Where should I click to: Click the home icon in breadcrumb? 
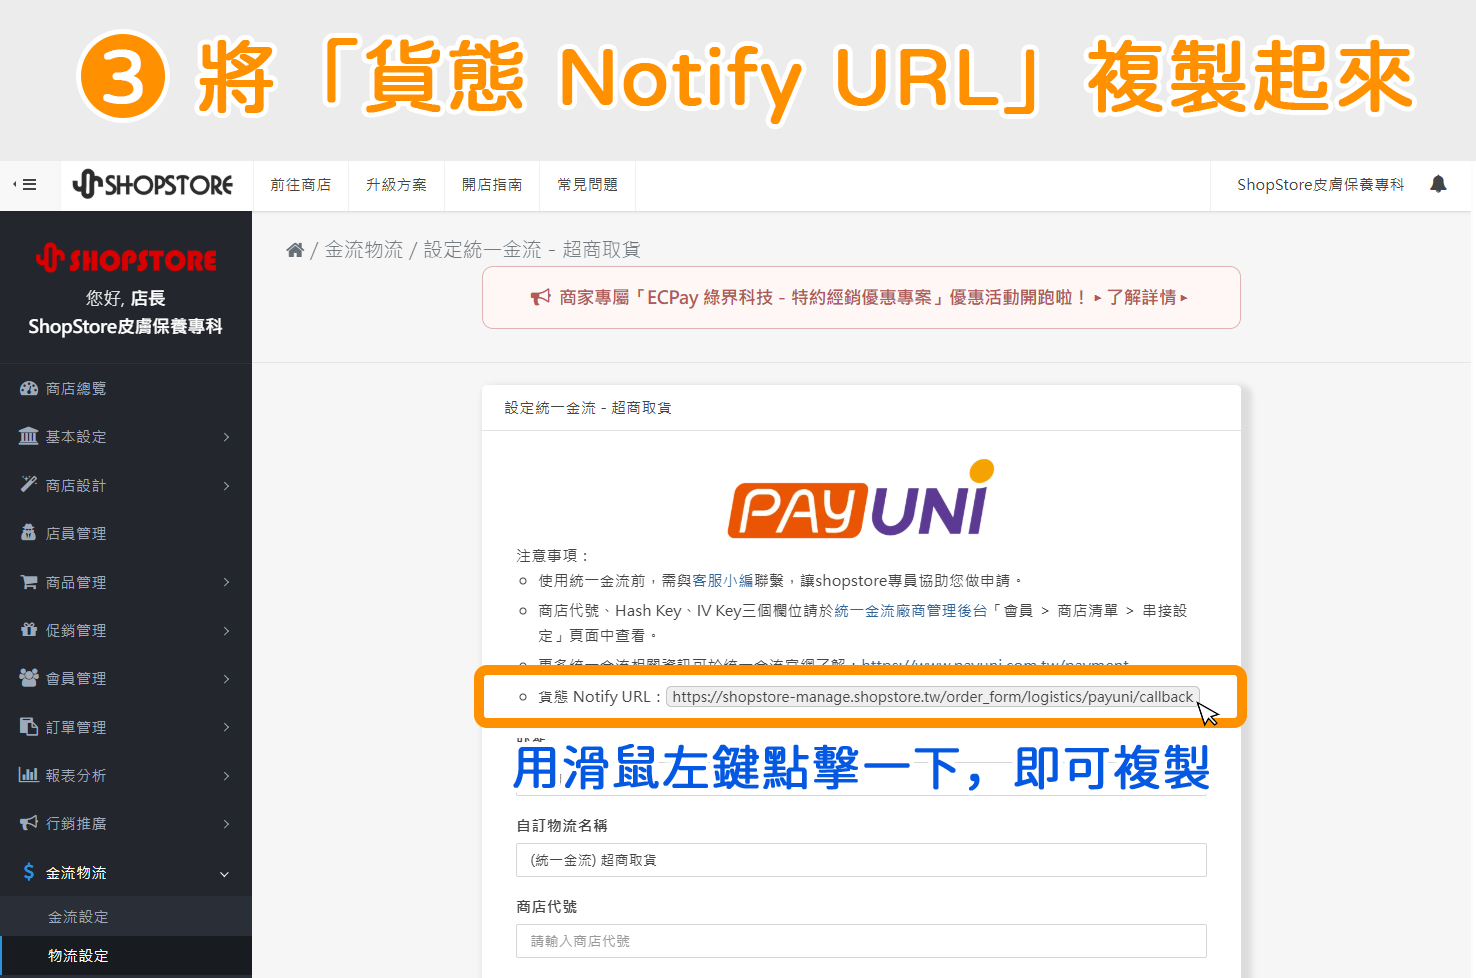[295, 250]
